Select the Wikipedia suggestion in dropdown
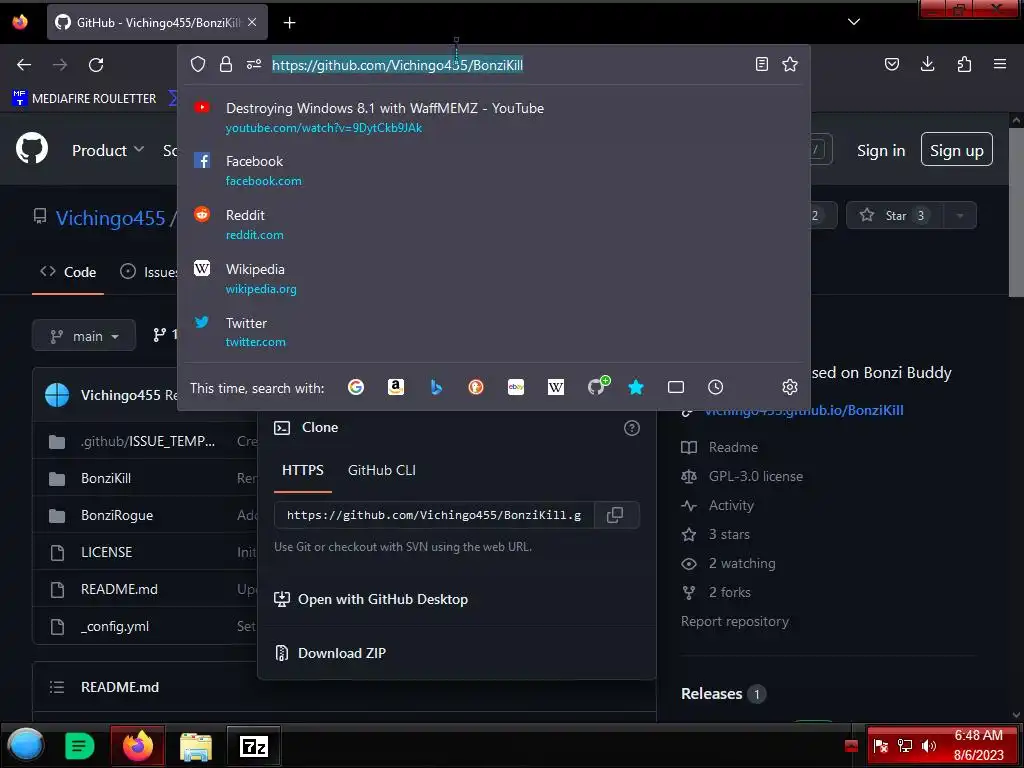 [494, 278]
